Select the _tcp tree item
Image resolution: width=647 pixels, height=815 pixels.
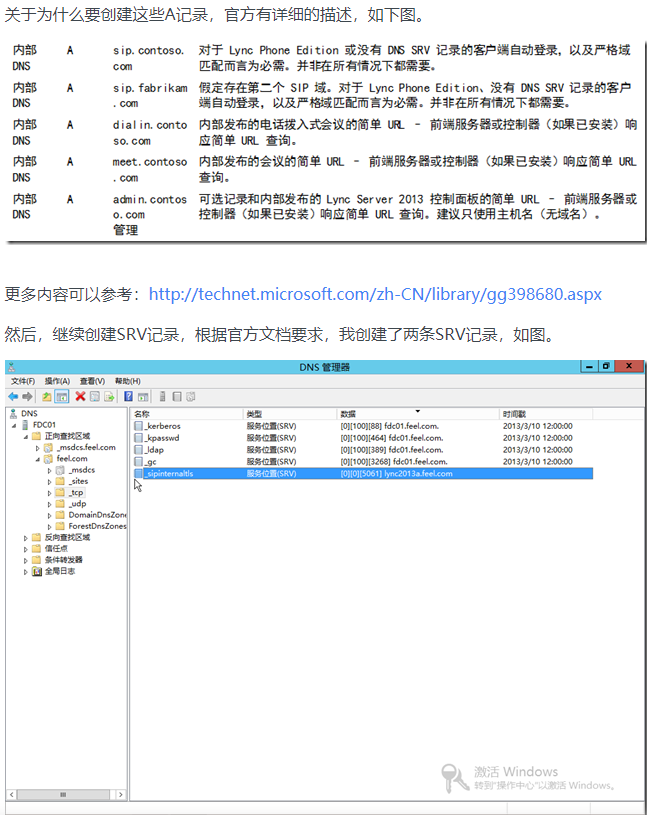click(77, 493)
